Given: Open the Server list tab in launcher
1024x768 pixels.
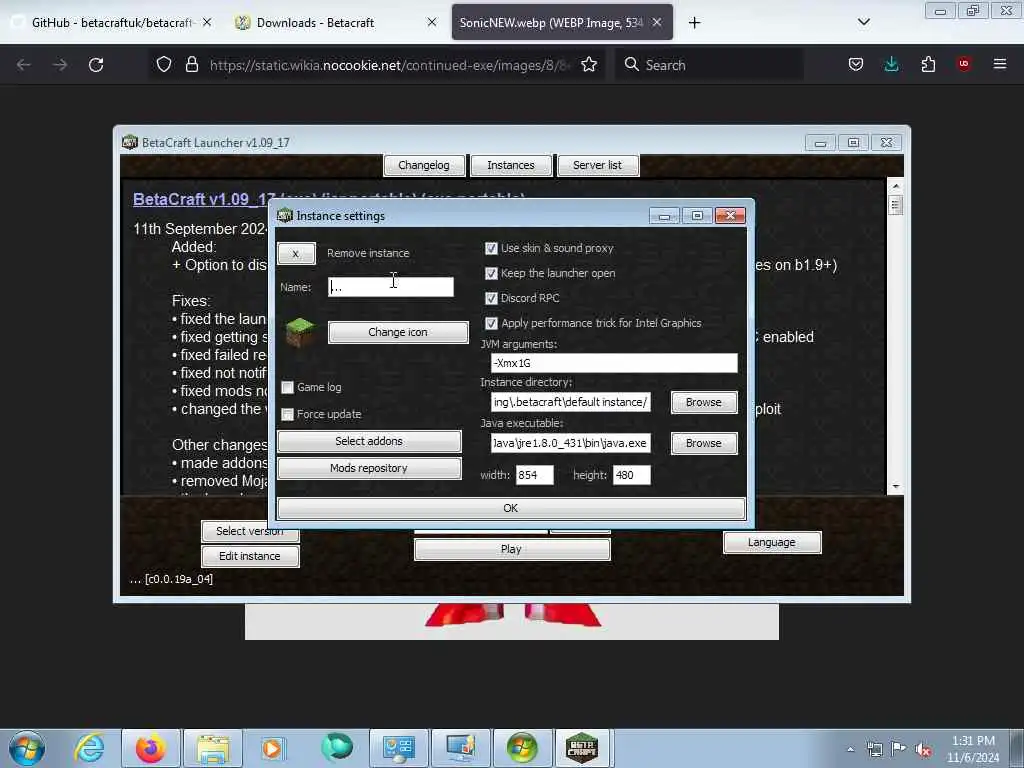Looking at the screenshot, I should click(598, 165).
